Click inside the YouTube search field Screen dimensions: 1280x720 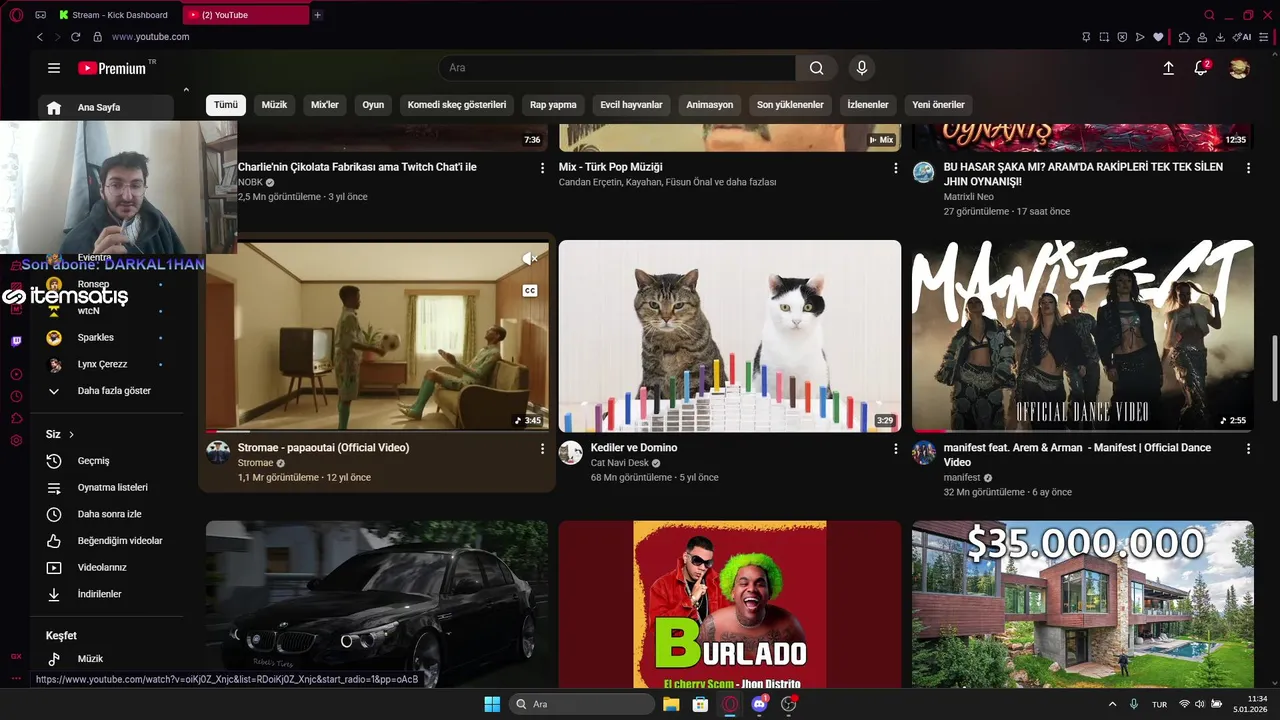tap(617, 68)
